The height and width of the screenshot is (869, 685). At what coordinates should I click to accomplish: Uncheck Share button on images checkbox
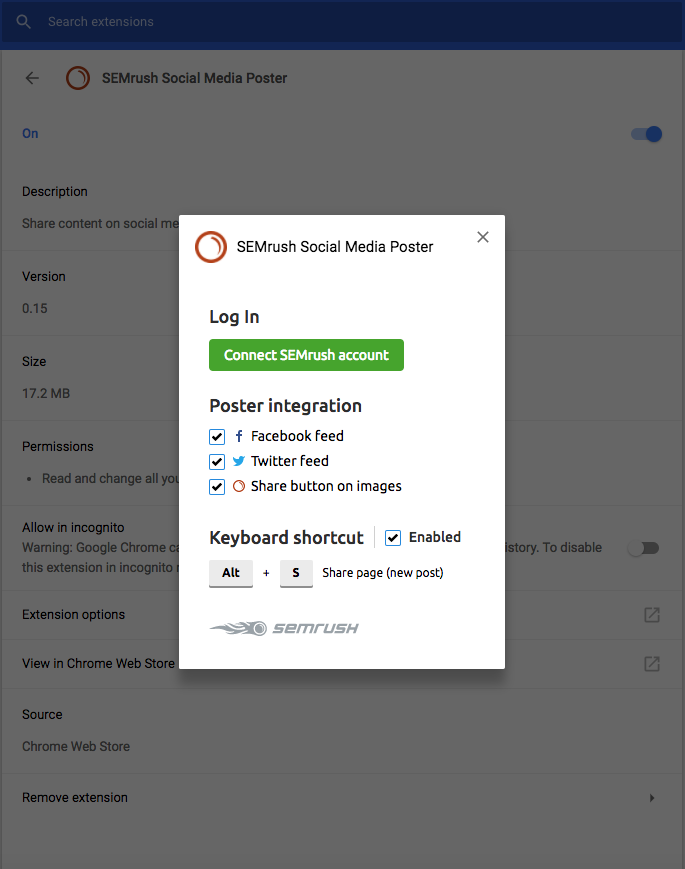217,487
